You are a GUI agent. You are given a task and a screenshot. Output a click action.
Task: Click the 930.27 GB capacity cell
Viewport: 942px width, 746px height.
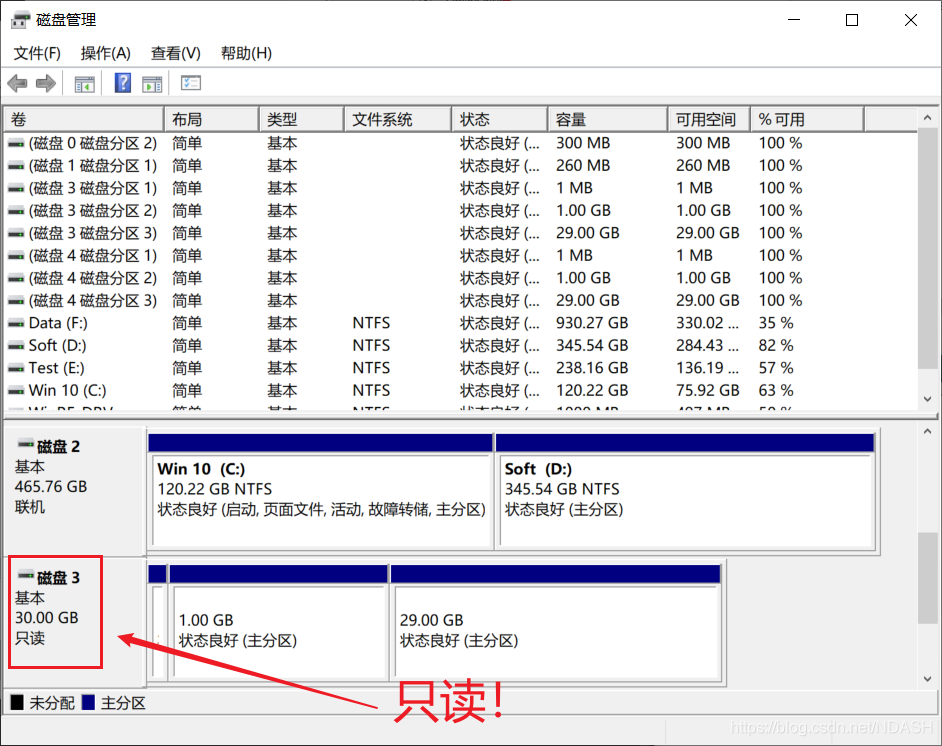coord(592,323)
